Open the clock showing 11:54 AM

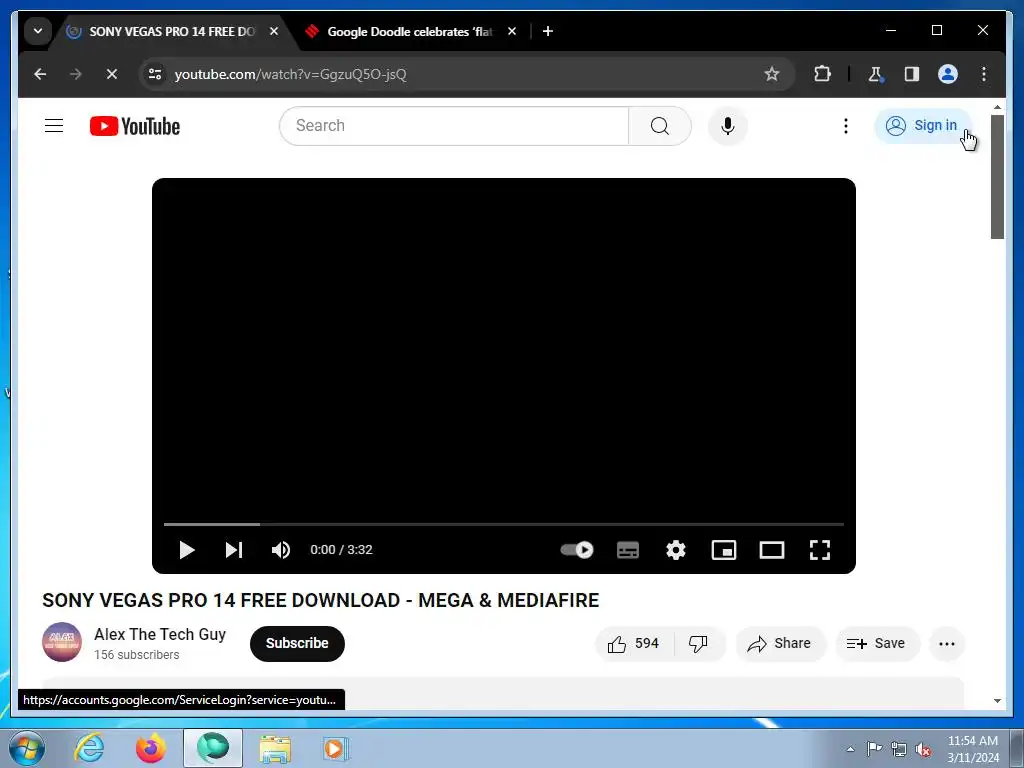click(972, 749)
